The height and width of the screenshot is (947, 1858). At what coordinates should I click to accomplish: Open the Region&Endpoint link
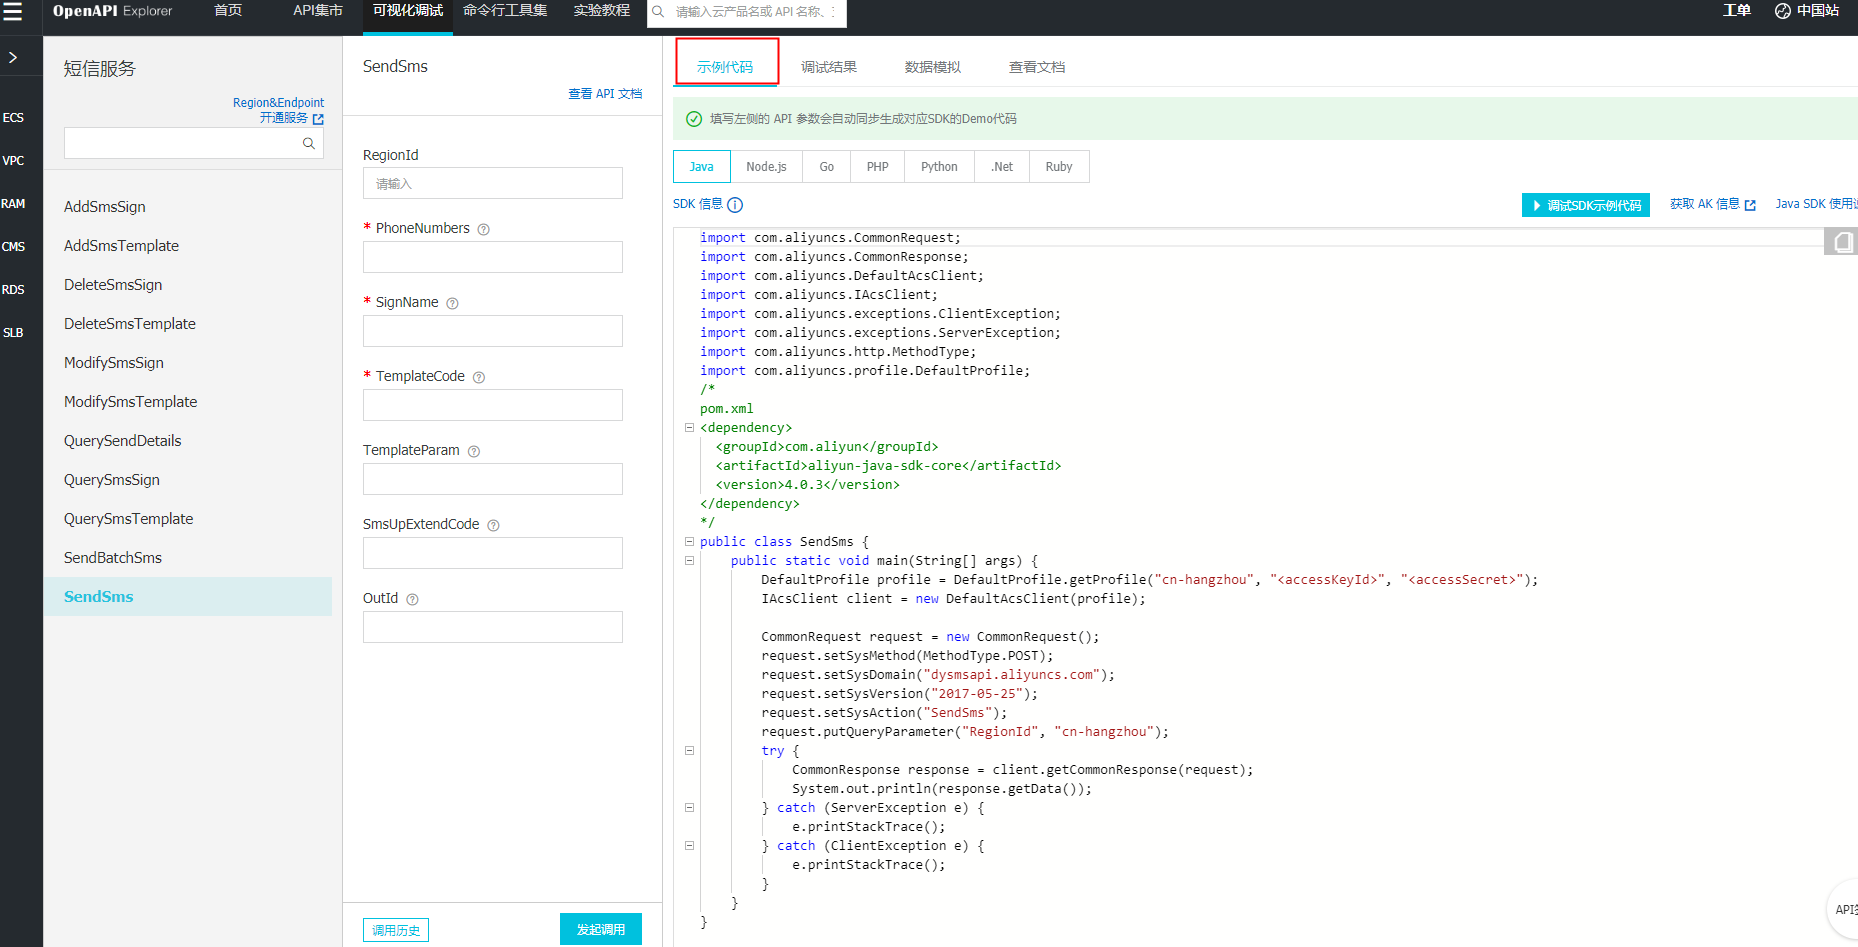click(x=278, y=103)
